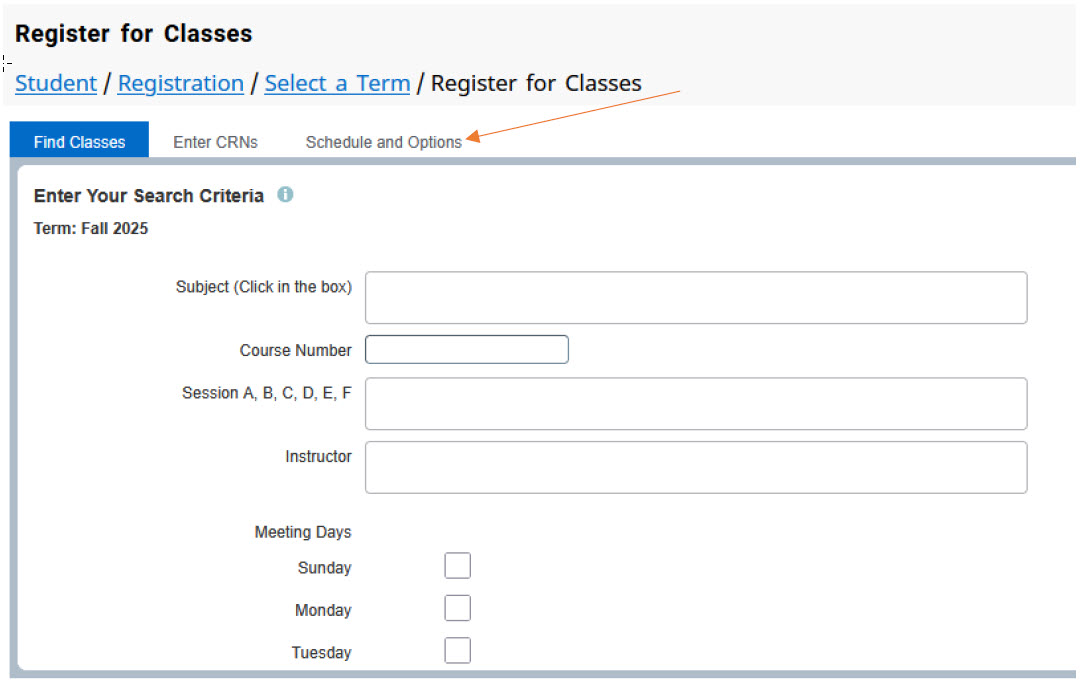The width and height of the screenshot is (1080, 690).
Task: Select the Tuesday checkbox
Action: [457, 650]
